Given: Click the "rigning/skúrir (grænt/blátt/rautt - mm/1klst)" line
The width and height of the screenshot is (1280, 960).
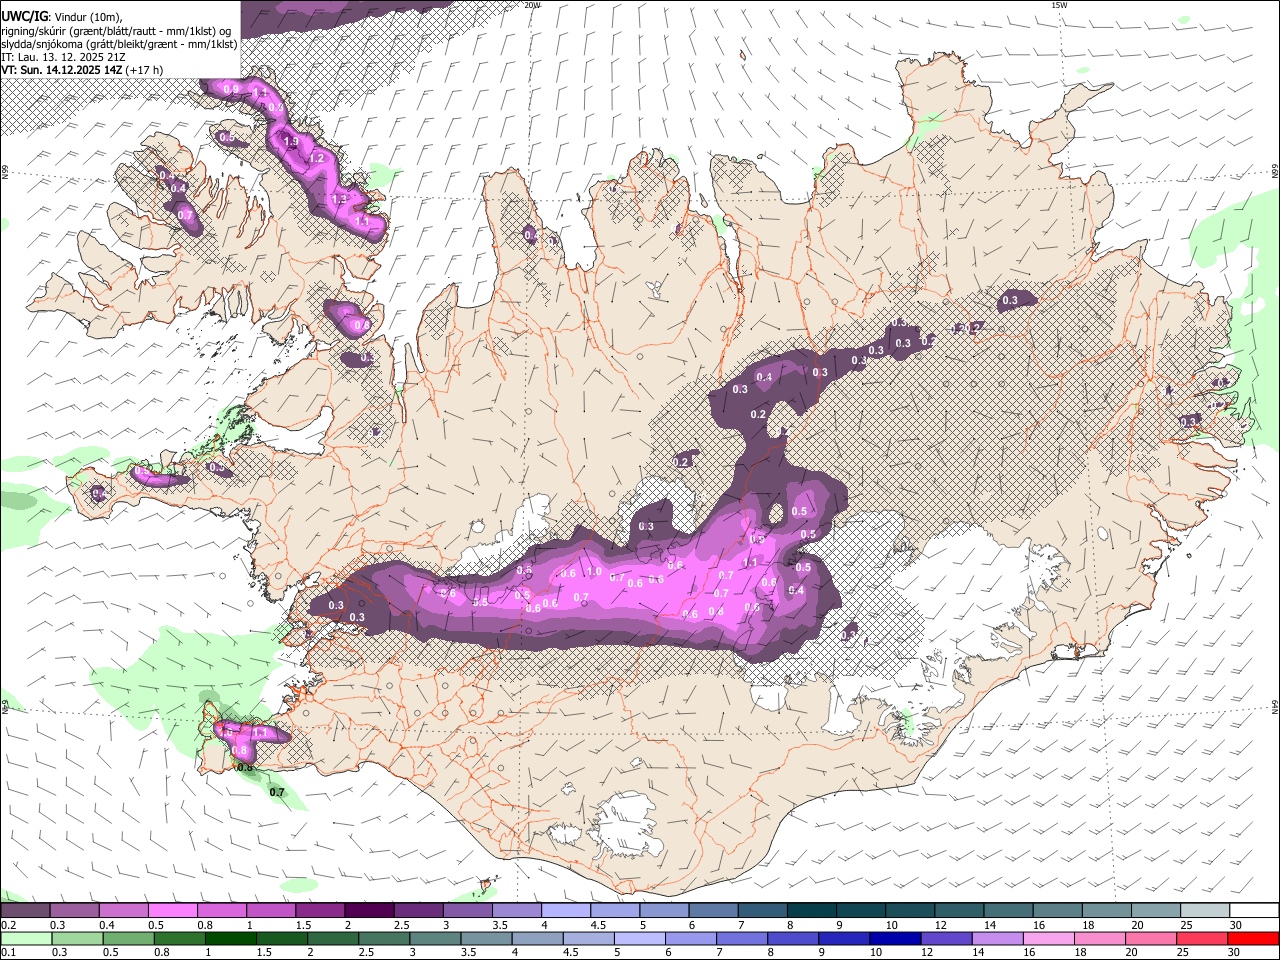Looking at the screenshot, I should (x=115, y=31).
